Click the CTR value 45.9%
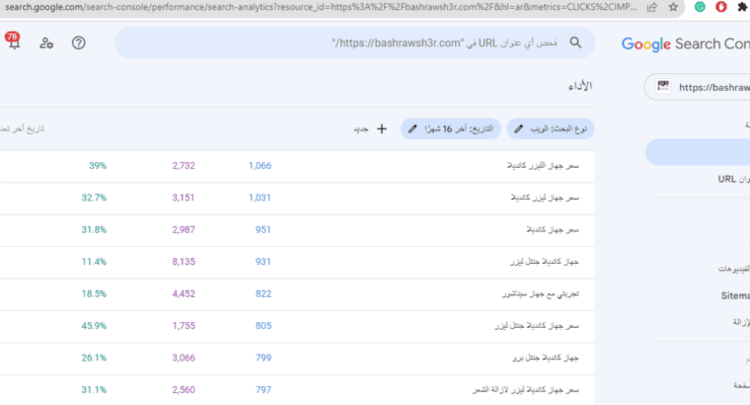The width and height of the screenshot is (750, 405). click(94, 326)
